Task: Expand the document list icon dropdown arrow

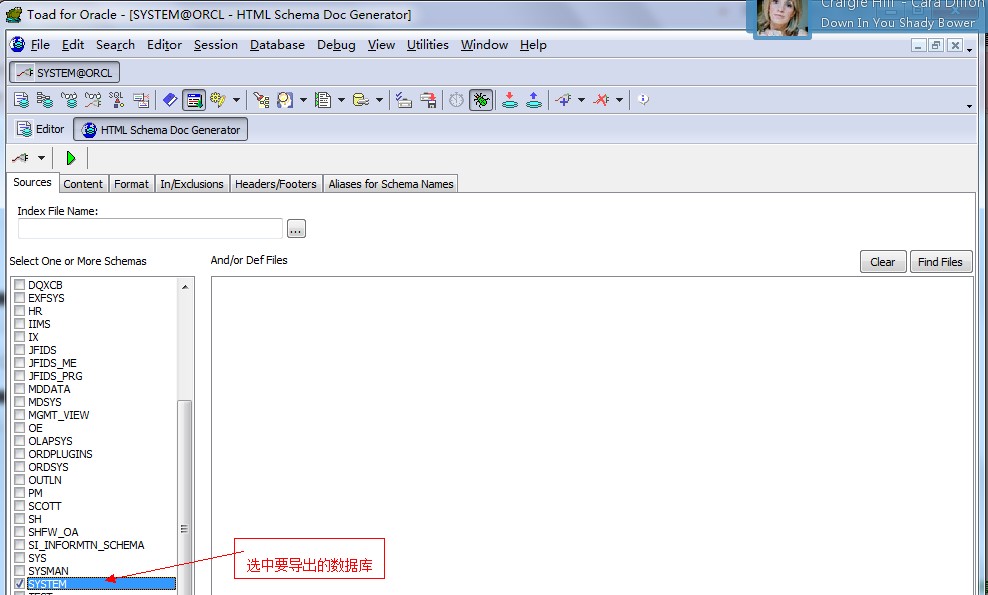Action: [341, 100]
